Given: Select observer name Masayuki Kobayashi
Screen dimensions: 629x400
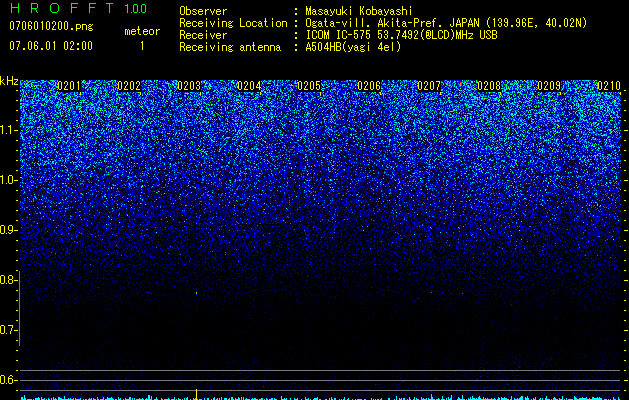Looking at the screenshot, I should pyautogui.click(x=359, y=11).
